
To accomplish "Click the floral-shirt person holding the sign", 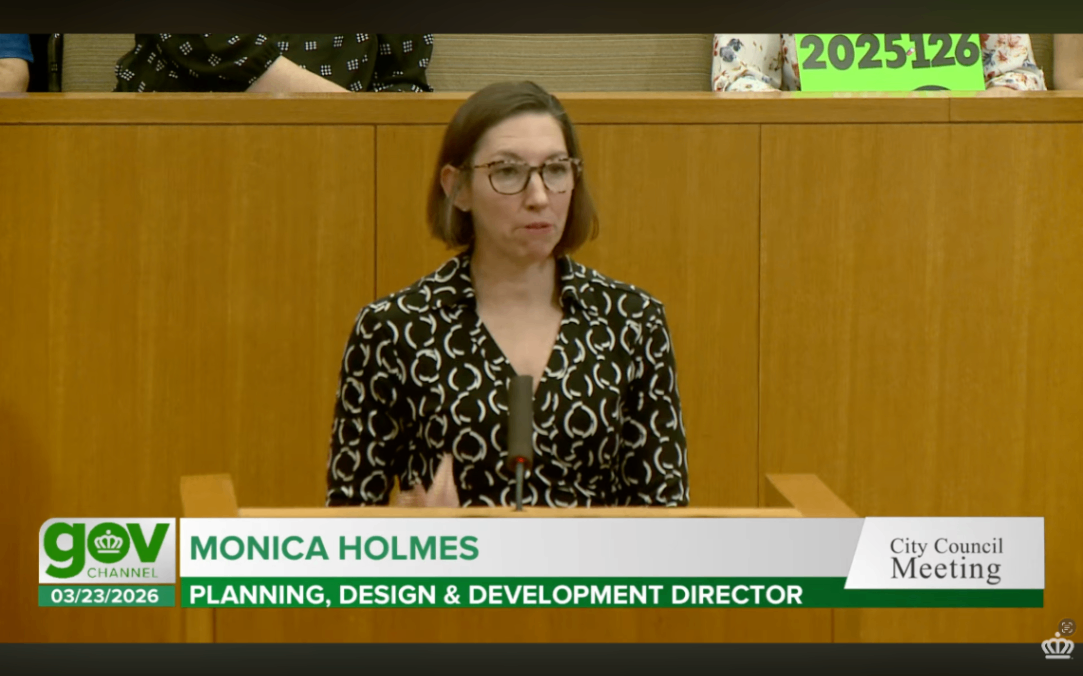I will (1012, 62).
